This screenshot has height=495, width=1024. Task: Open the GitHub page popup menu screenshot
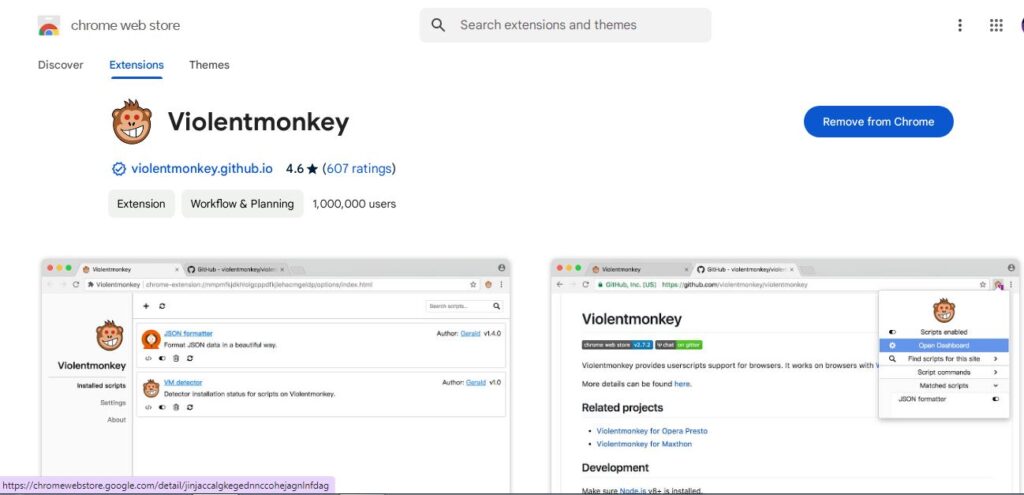tap(785, 375)
